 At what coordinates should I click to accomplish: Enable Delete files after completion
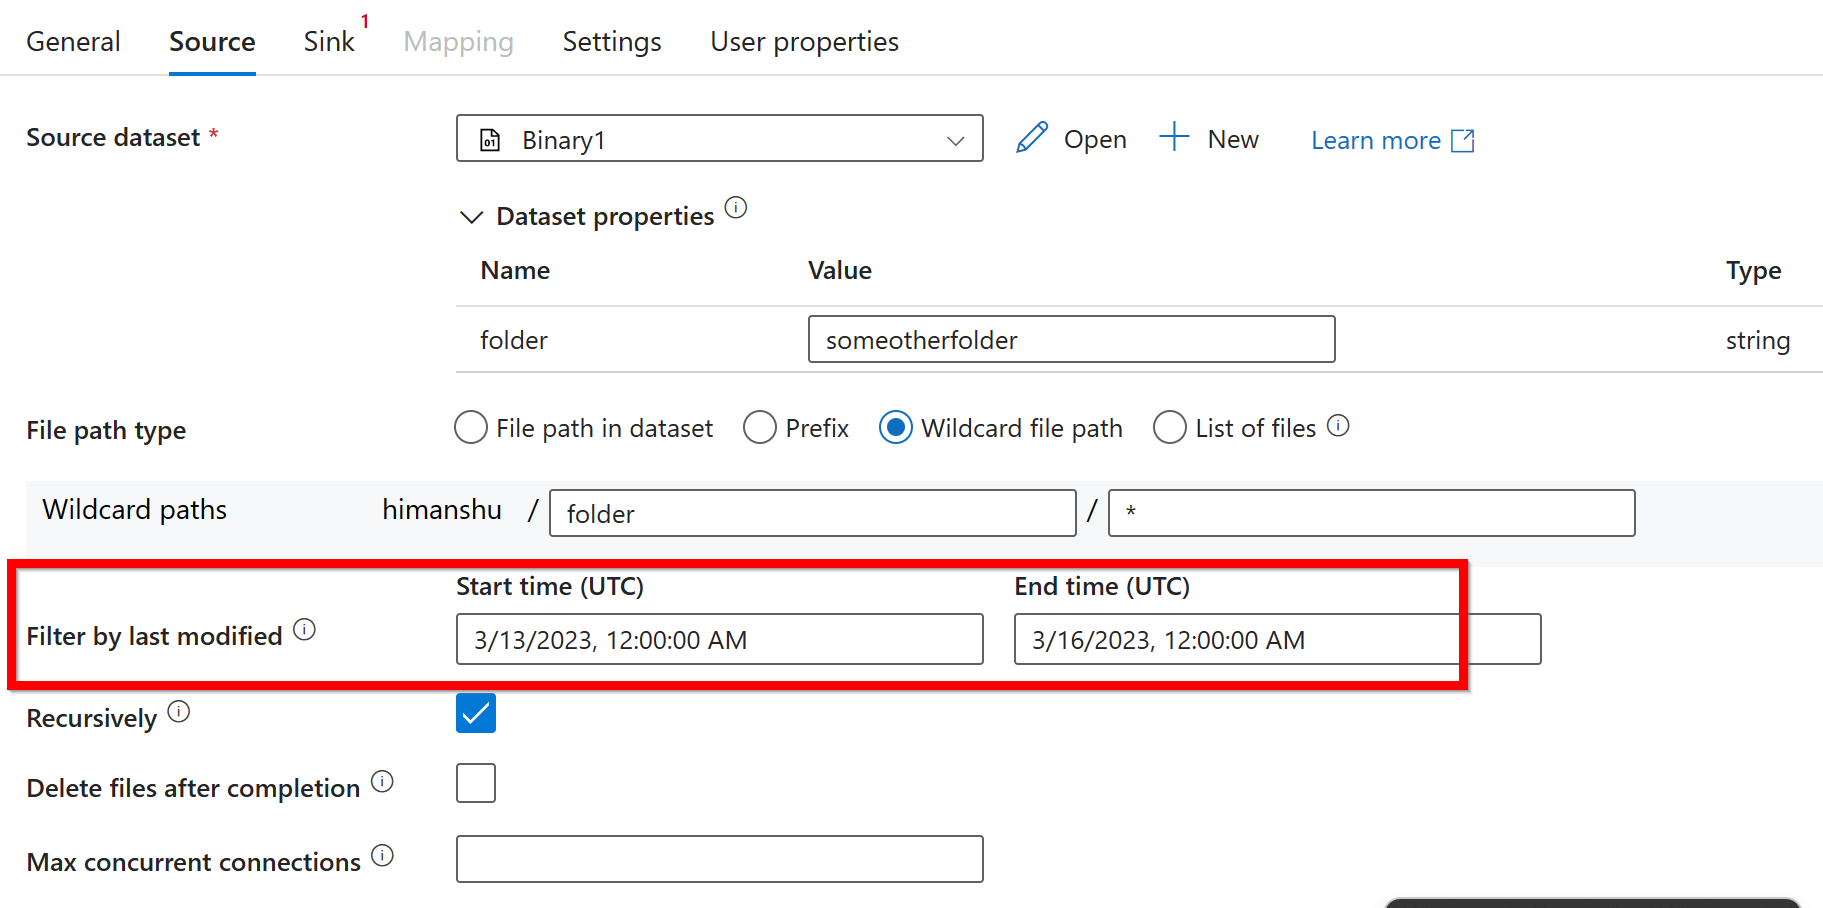coord(476,782)
